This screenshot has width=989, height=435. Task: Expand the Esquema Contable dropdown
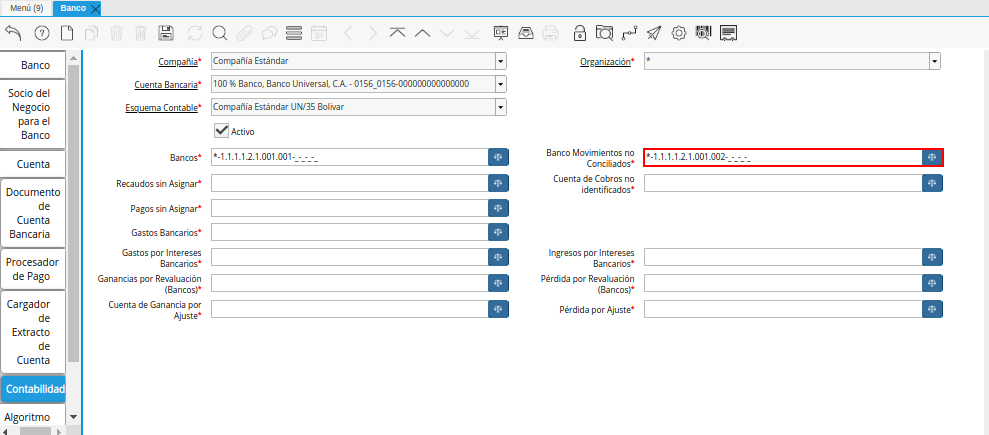(x=500, y=107)
